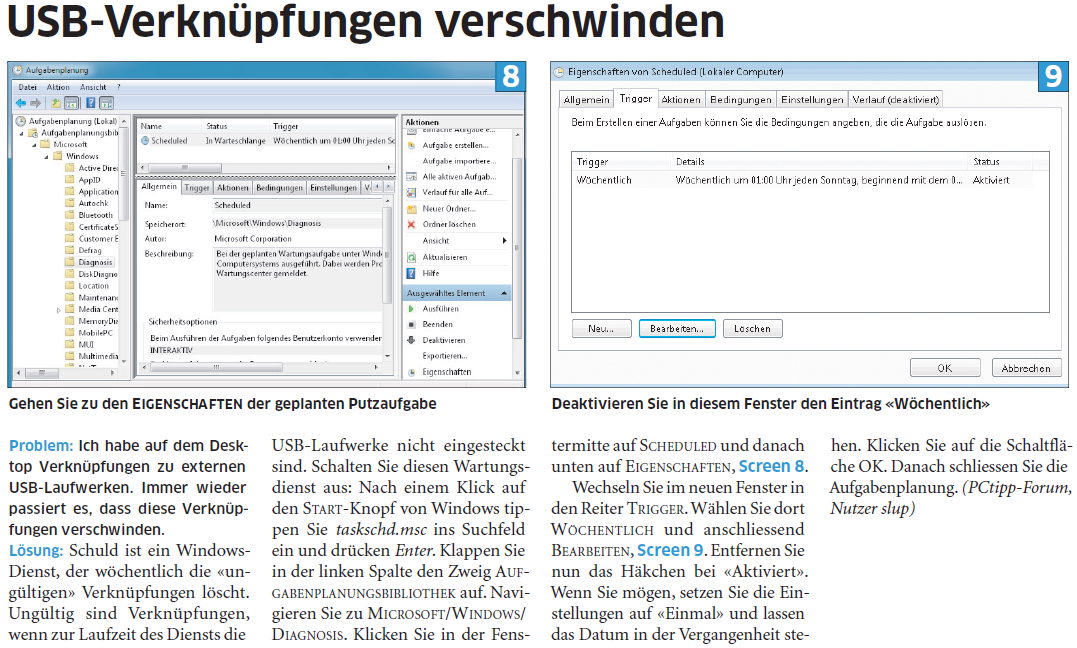Select the Scheduled task row in the task list
This screenshot has width=1077, height=648.
267,141
